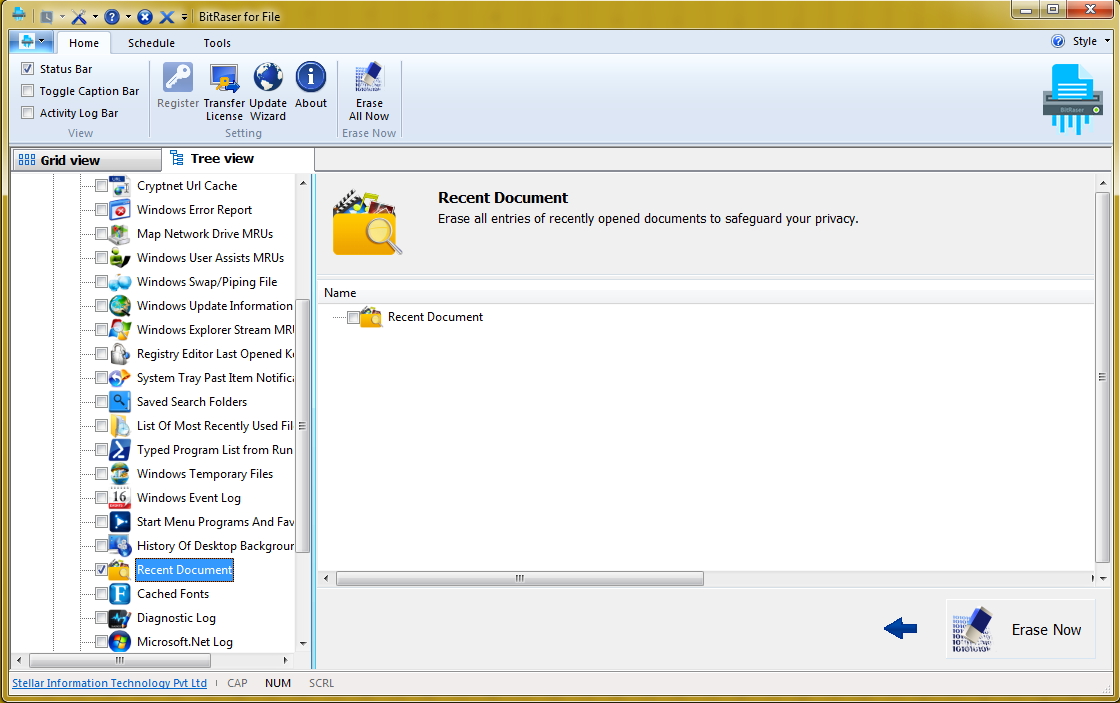Click the left tree vertical scrollbar thumb
1120x703 pixels.
point(303,426)
